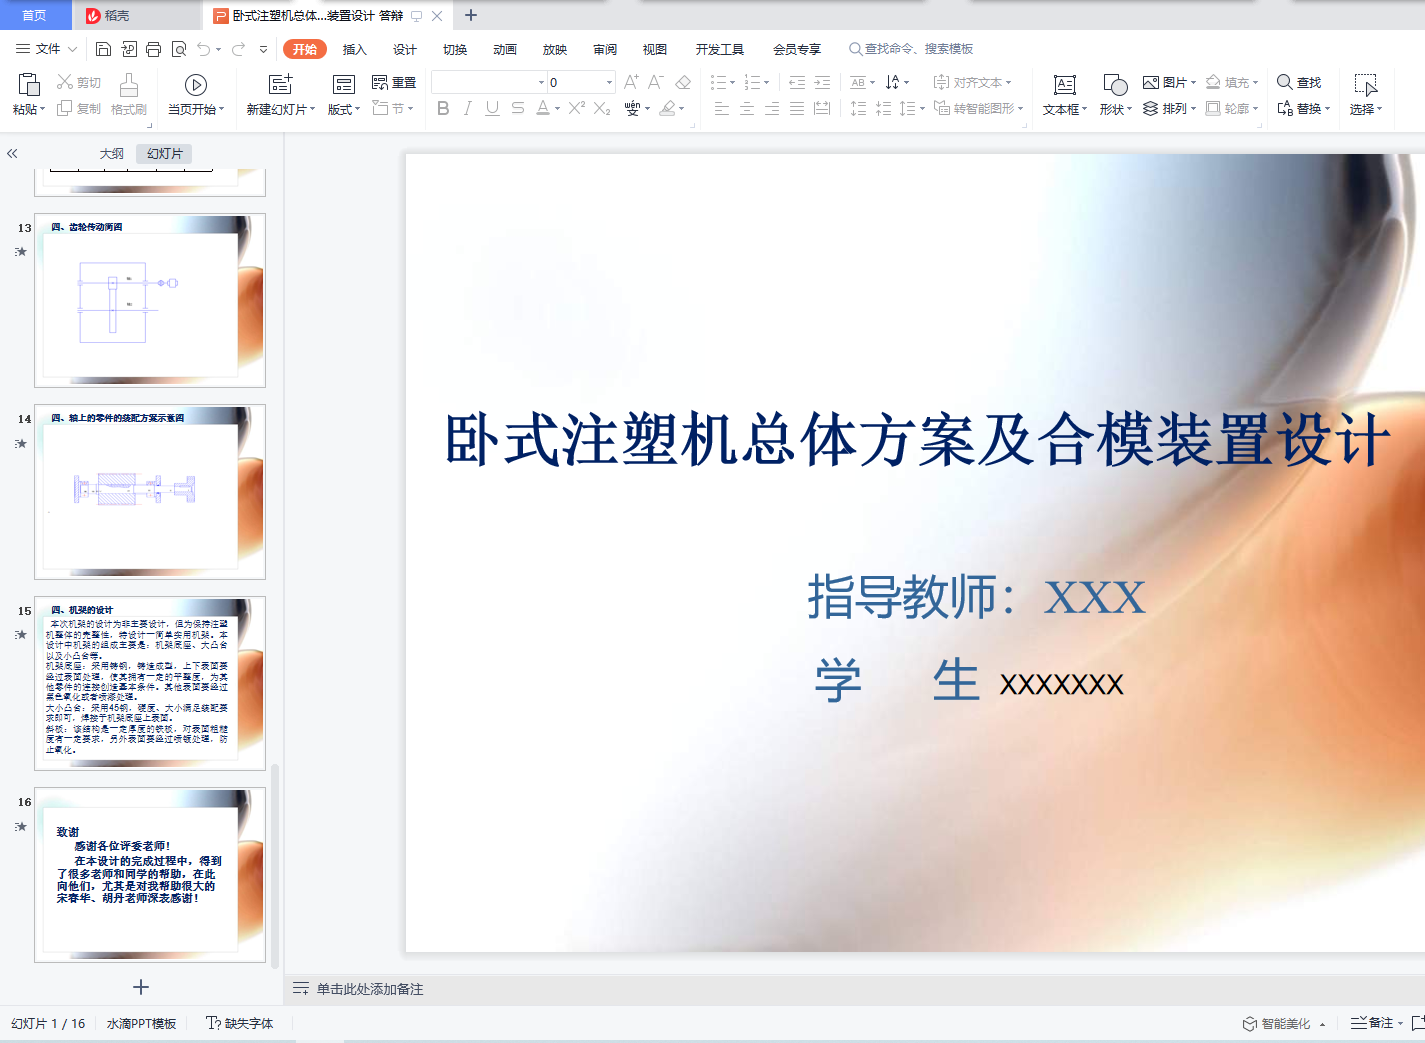The width and height of the screenshot is (1425, 1043).
Task: Click the Save icon in quick access bar
Action: (x=103, y=49)
